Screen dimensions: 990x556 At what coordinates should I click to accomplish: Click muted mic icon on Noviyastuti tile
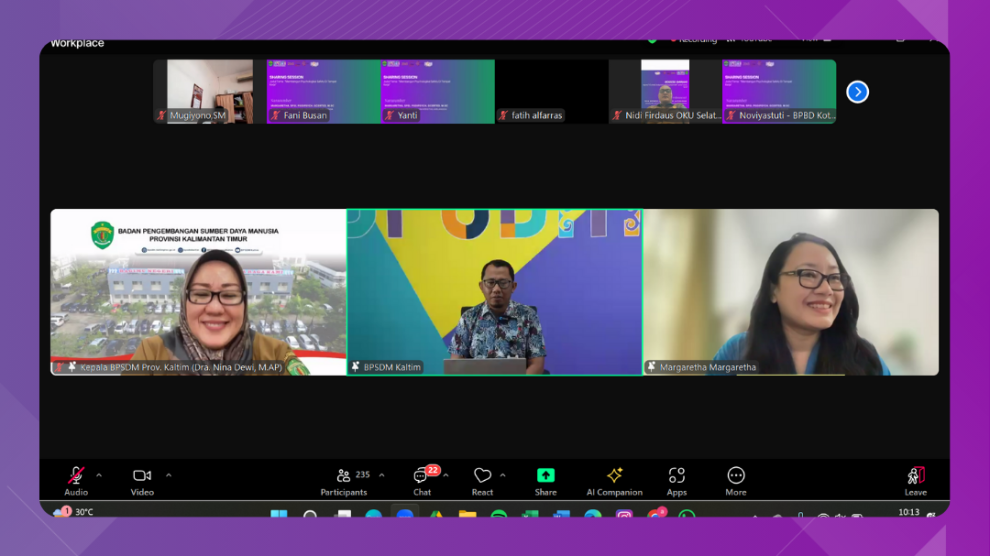pos(731,115)
